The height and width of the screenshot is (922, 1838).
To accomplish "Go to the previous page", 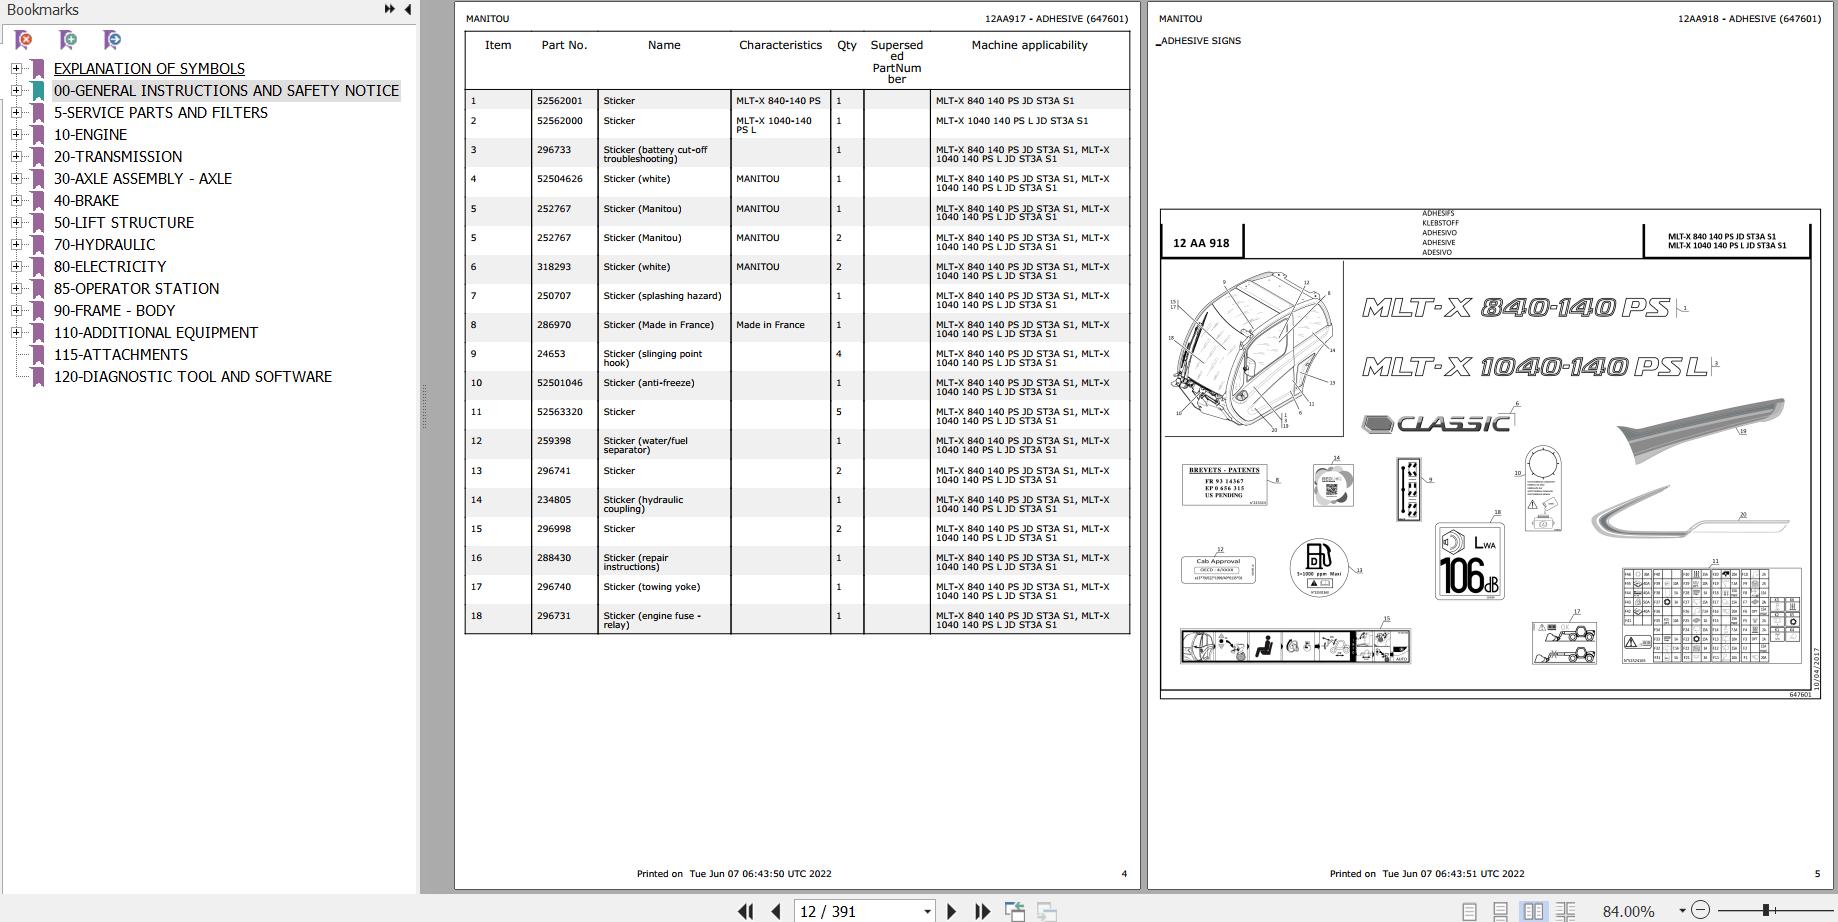I will tap(776, 911).
